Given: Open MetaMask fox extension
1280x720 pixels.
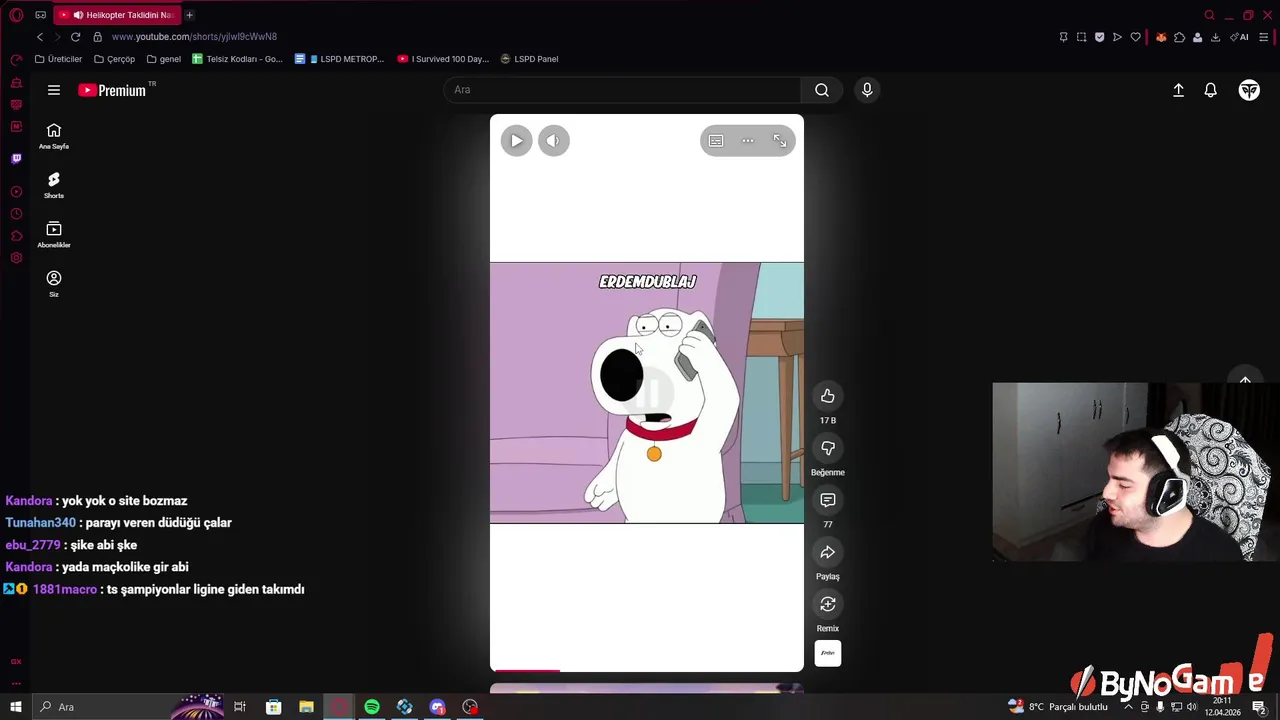Looking at the screenshot, I should click(x=1161, y=37).
